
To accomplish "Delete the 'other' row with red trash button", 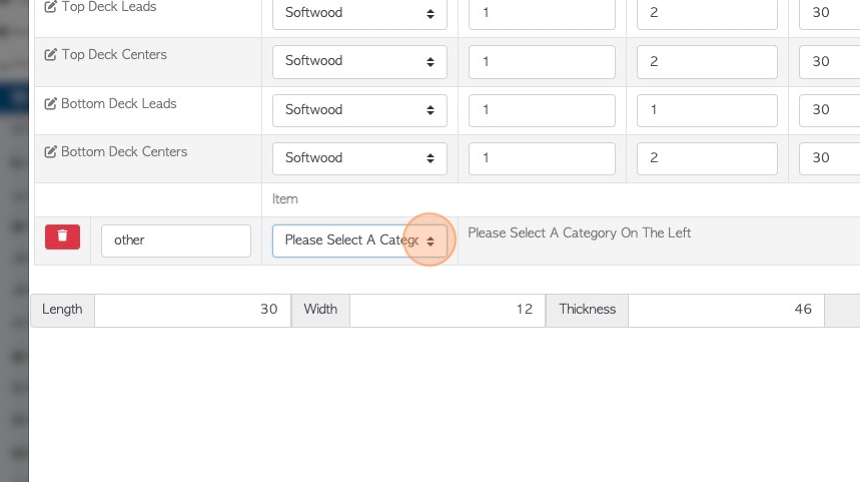I will pos(63,237).
